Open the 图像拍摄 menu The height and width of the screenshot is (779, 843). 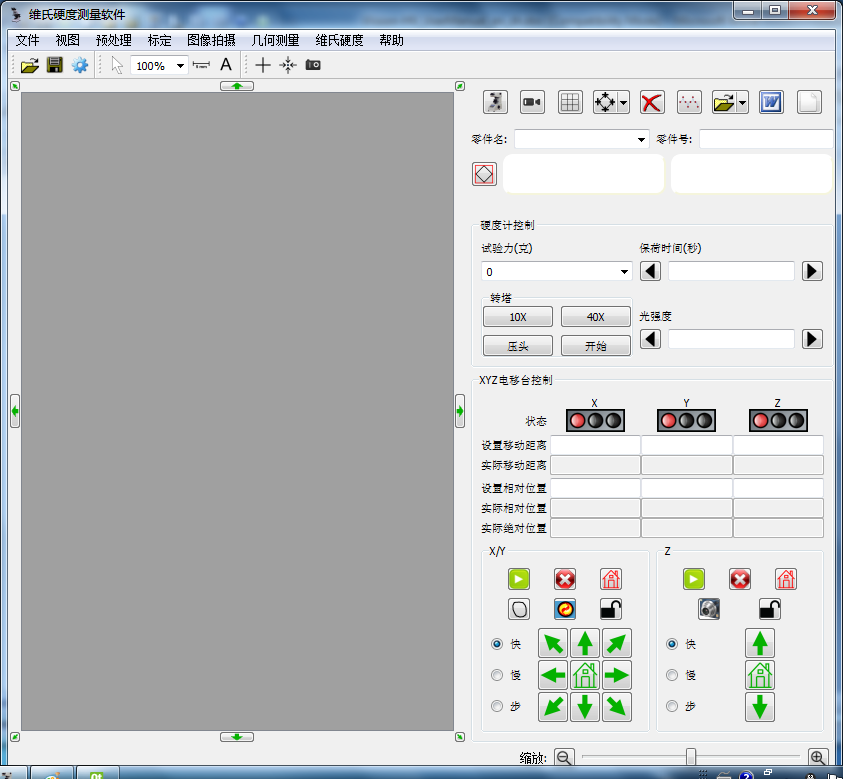pos(213,41)
